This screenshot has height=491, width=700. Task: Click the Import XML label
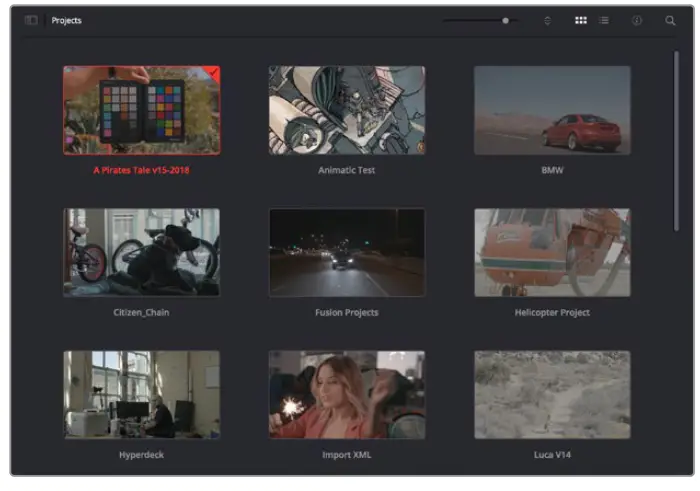tap(346, 455)
